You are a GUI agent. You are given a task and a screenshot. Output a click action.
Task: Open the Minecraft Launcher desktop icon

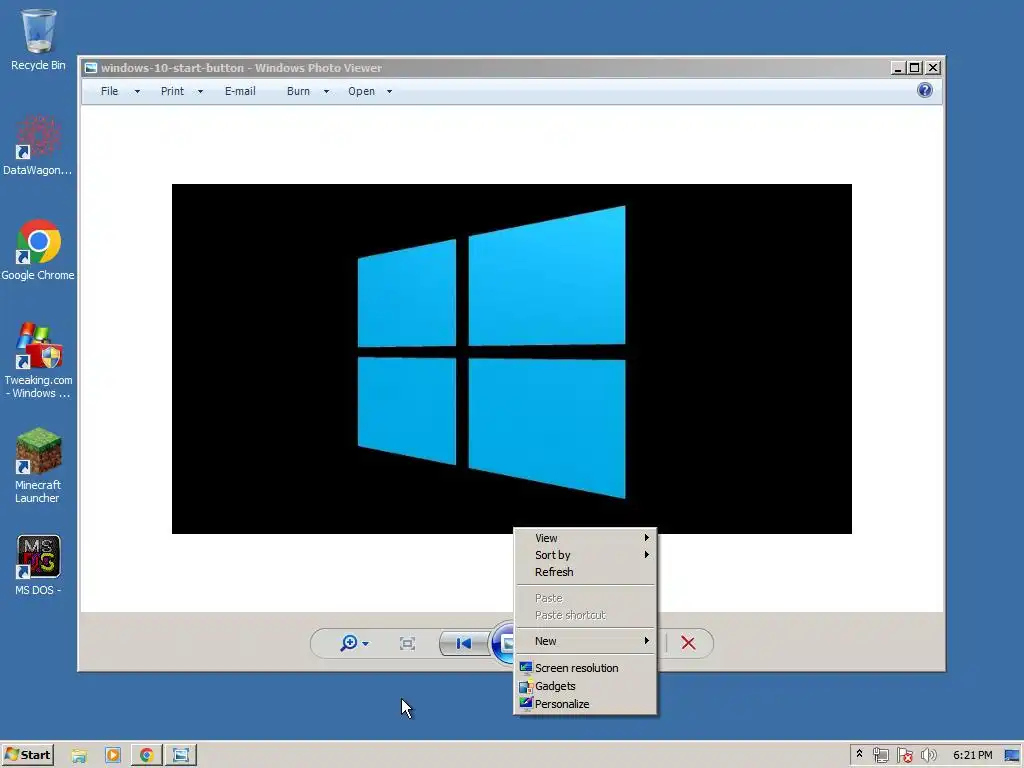38,465
